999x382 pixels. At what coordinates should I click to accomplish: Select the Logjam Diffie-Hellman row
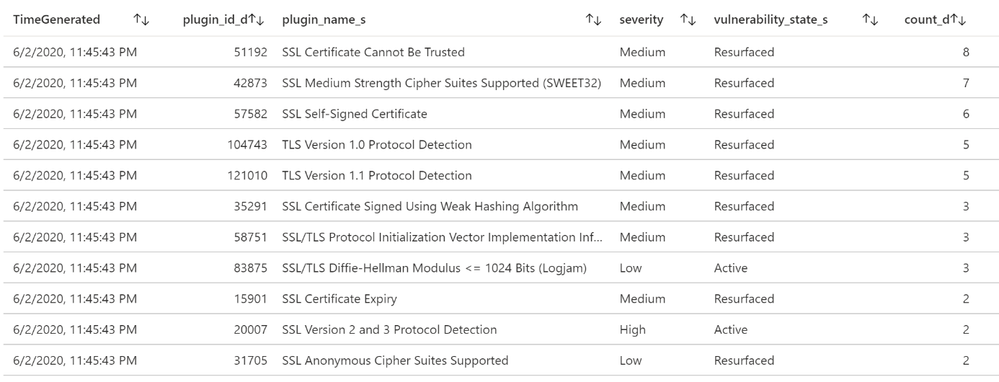pyautogui.click(x=500, y=268)
